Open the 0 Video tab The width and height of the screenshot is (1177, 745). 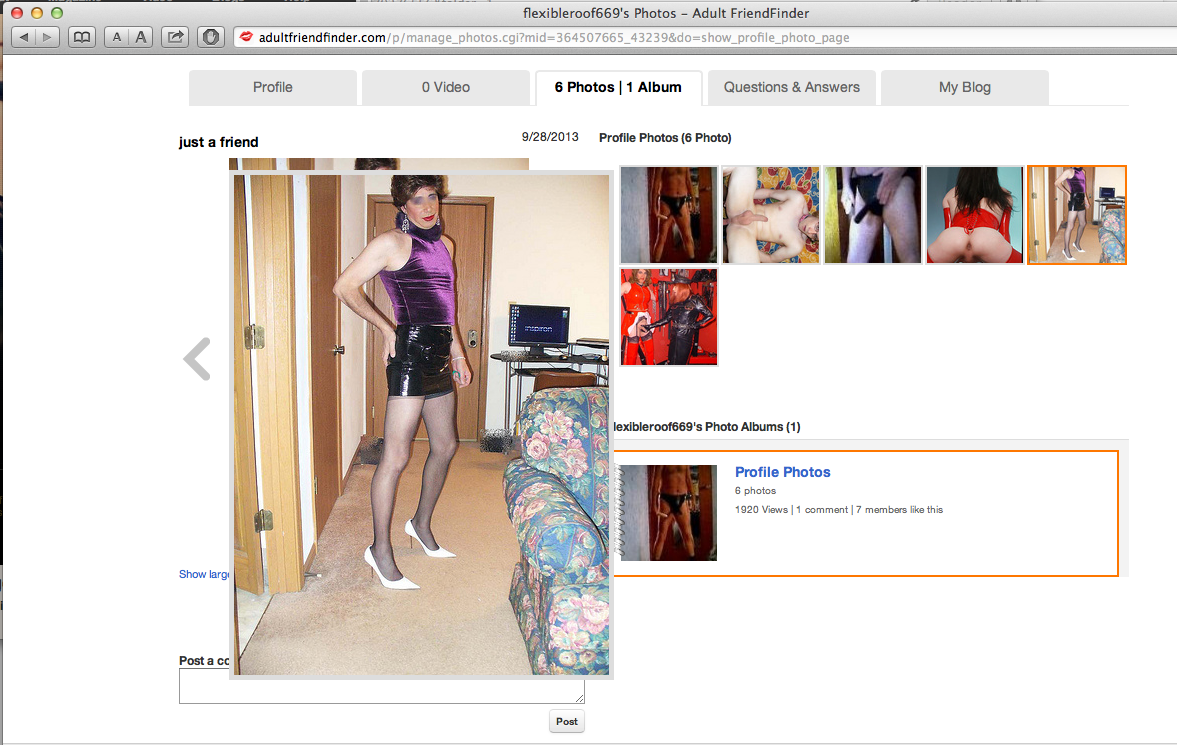click(x=445, y=88)
